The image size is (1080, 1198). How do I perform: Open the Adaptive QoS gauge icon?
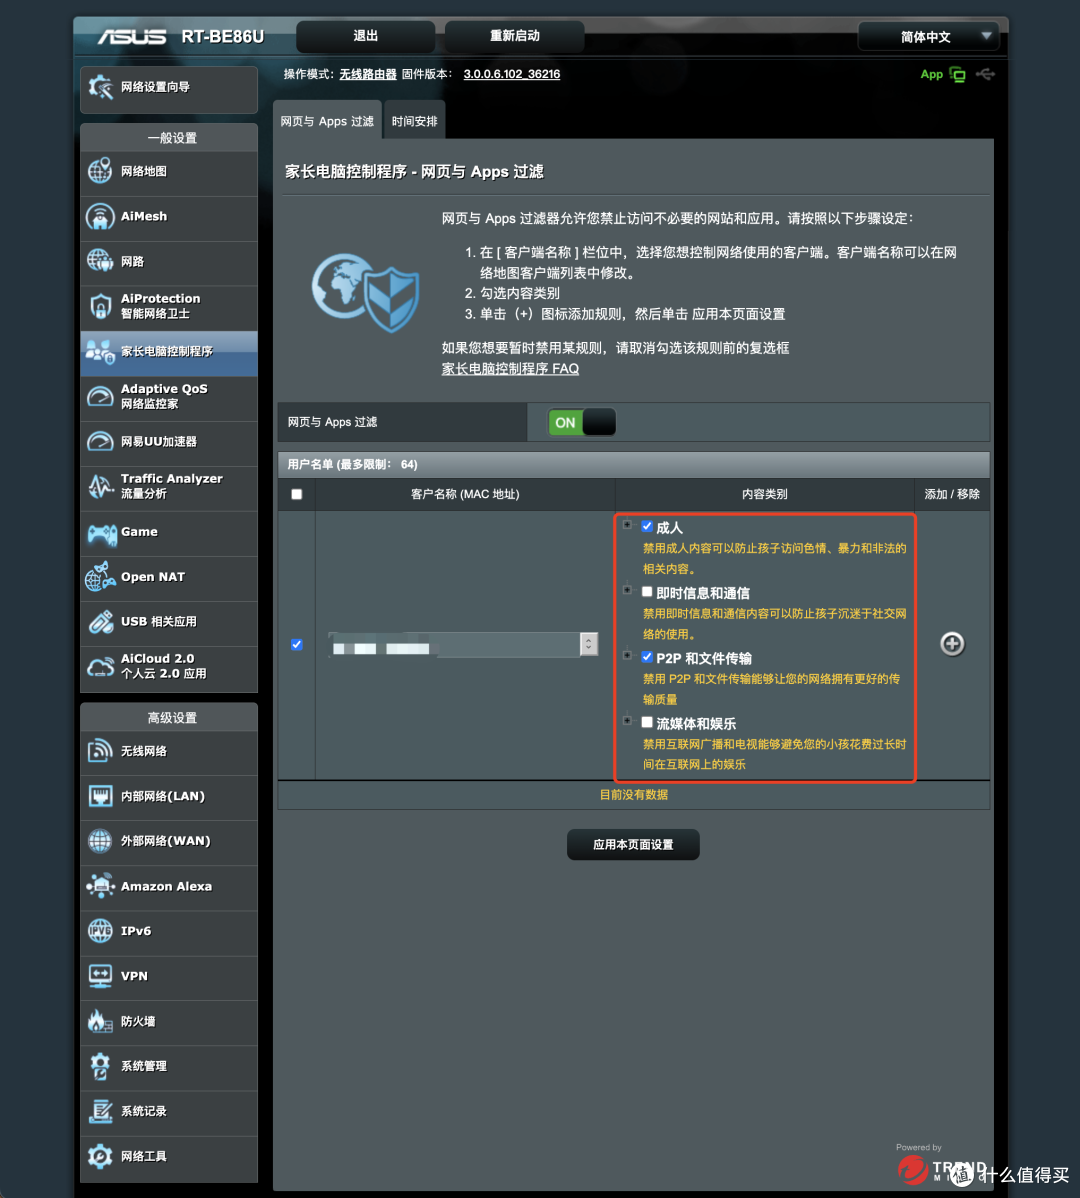[x=100, y=397]
